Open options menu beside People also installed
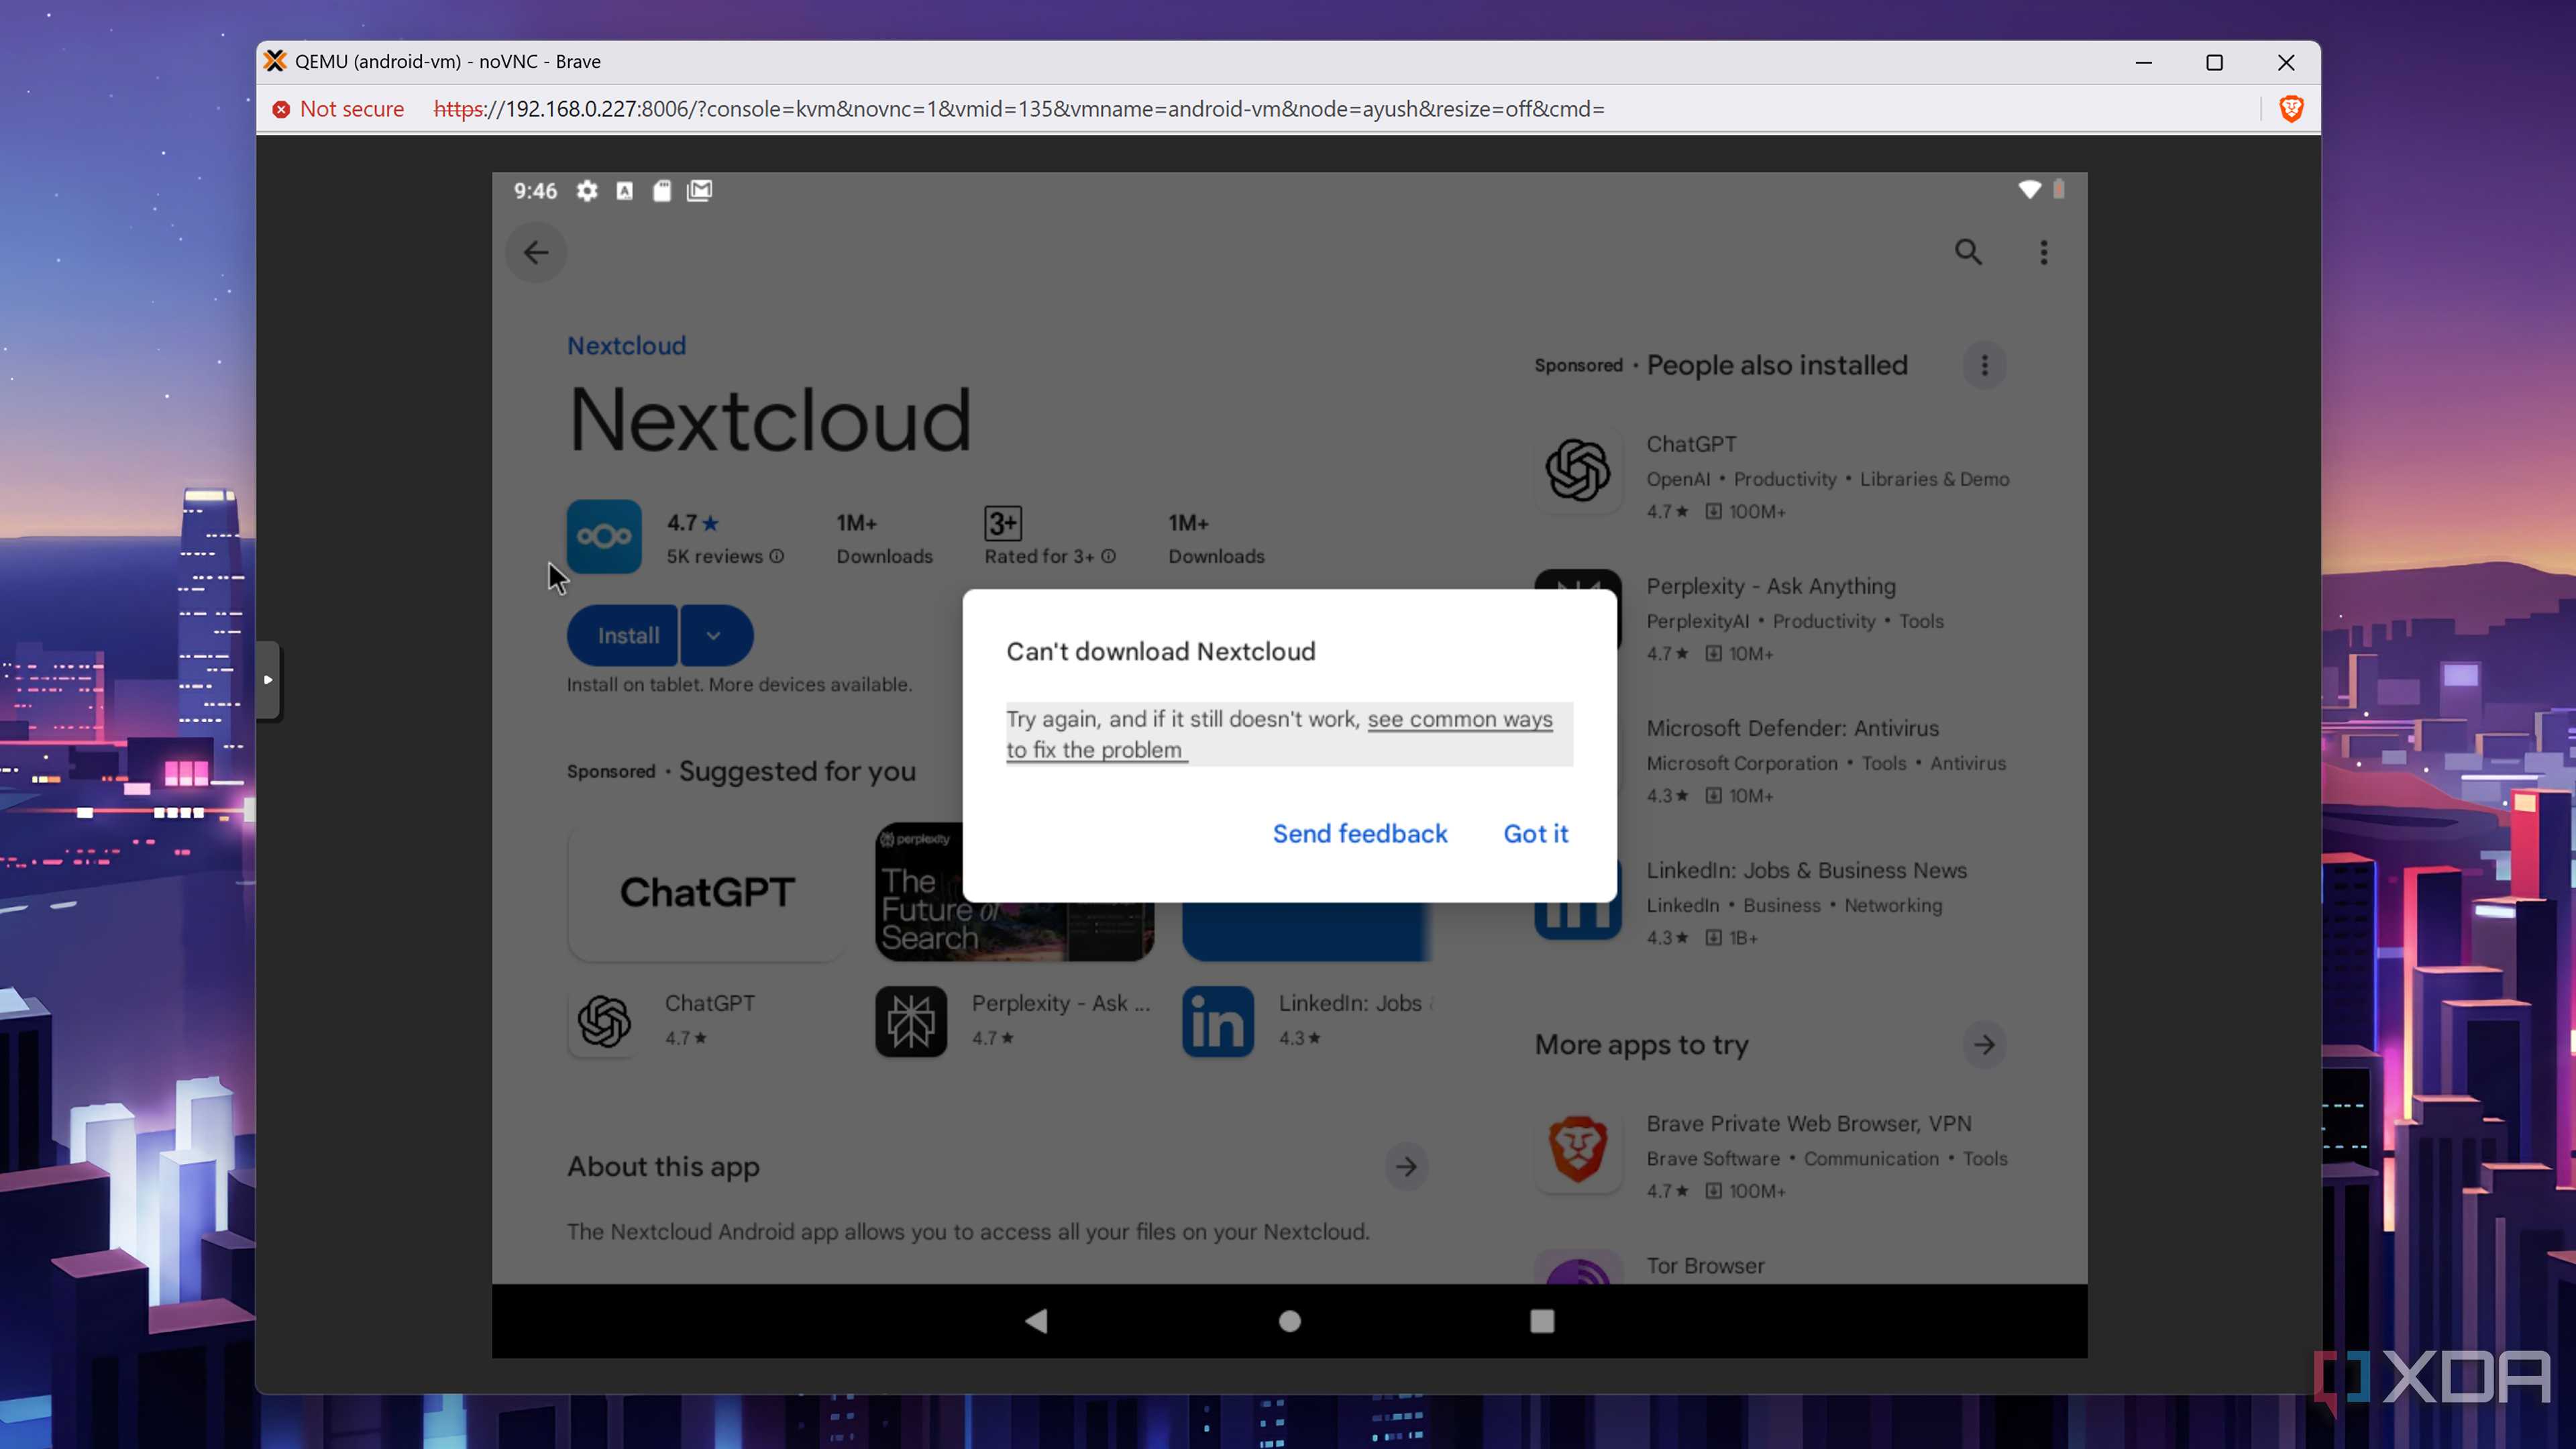Viewport: 2576px width, 1449px height. [x=1985, y=365]
